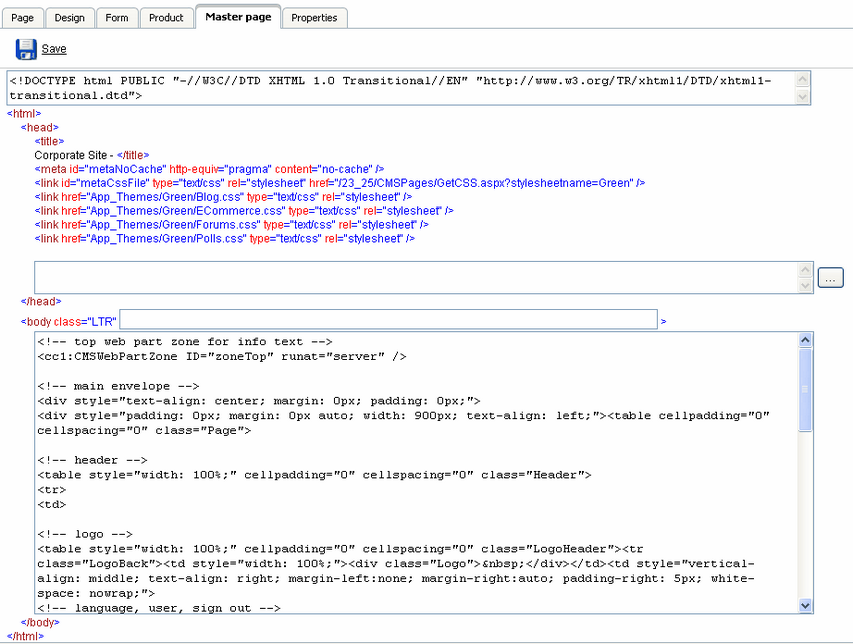Click the blue floppy disk Save icon
Image resolution: width=853 pixels, height=644 pixels.
tap(26, 49)
